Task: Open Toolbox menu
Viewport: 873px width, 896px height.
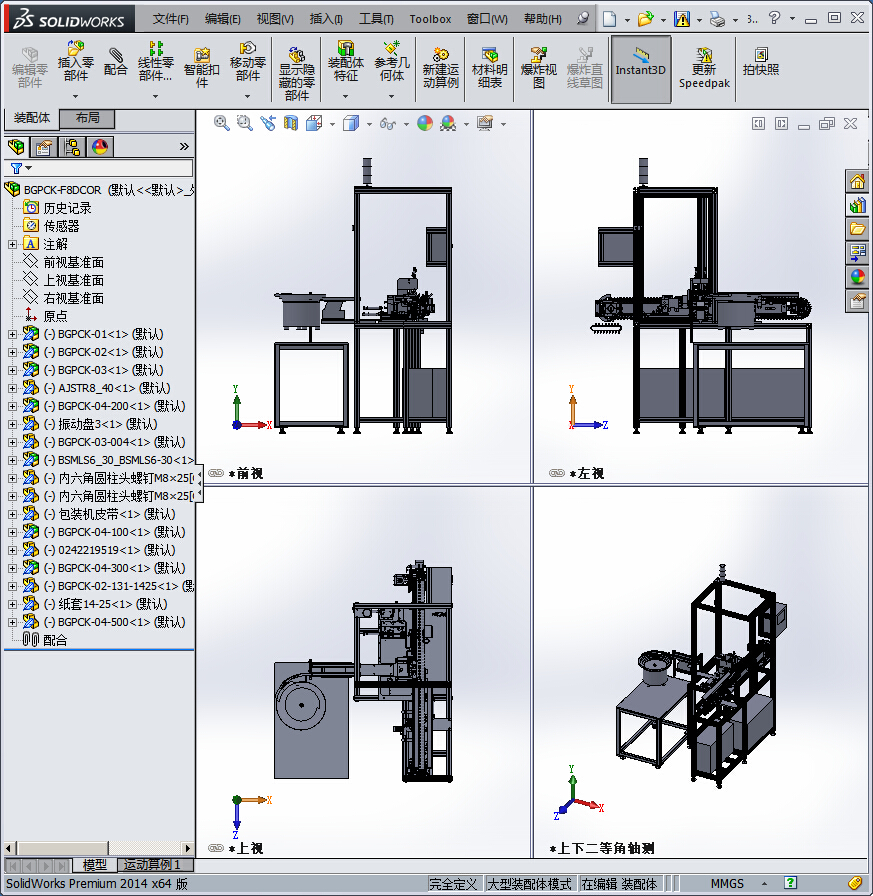Action: coord(430,19)
